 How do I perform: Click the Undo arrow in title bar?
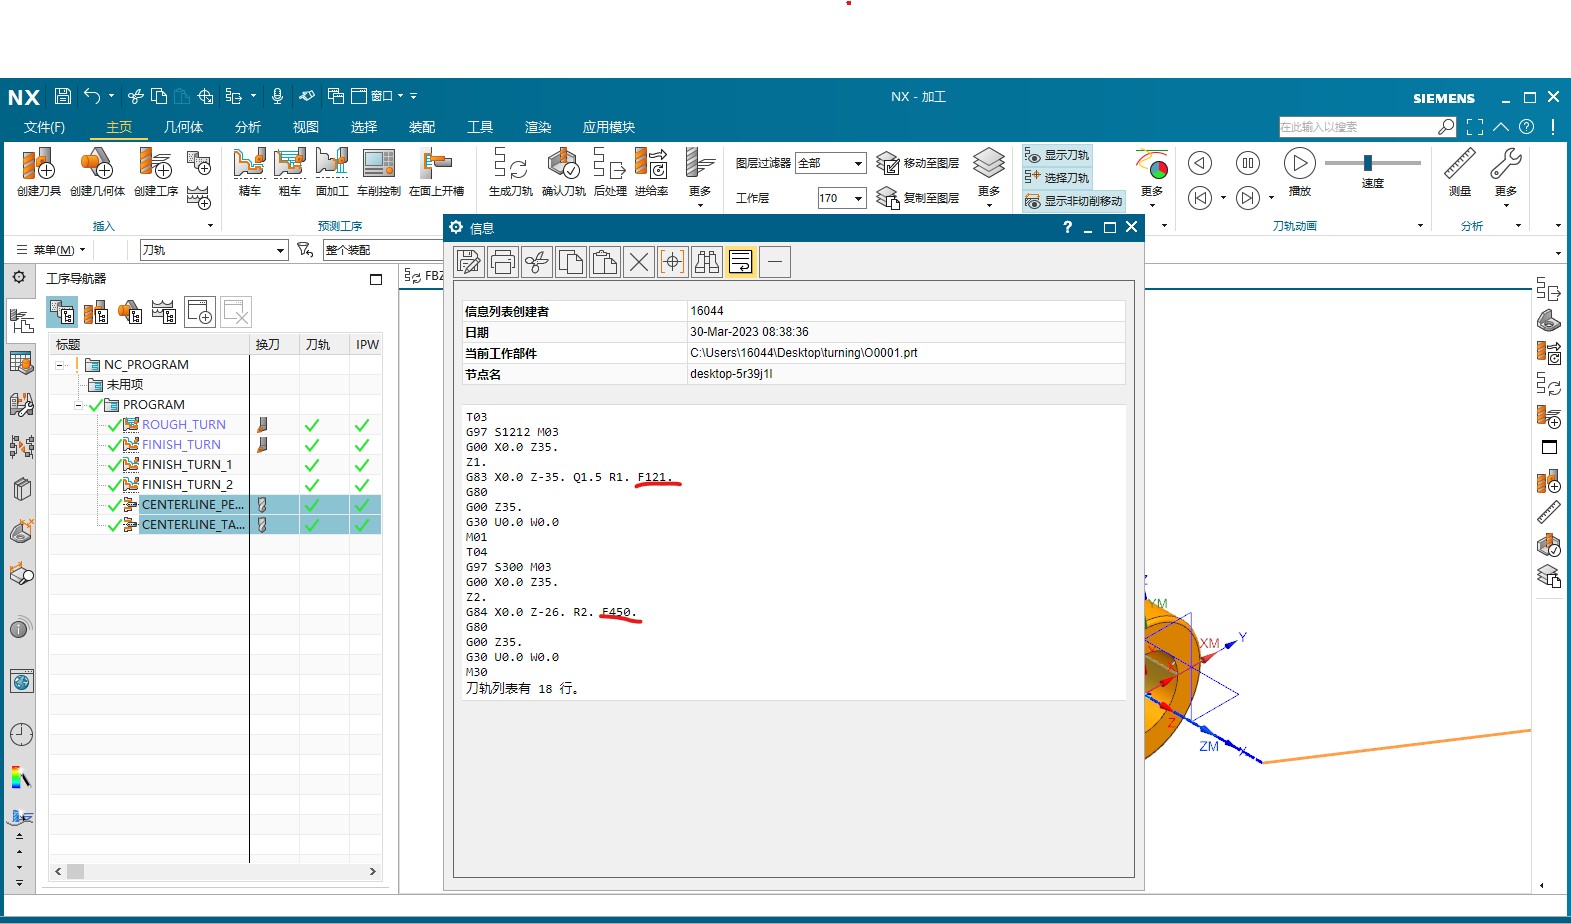click(92, 96)
